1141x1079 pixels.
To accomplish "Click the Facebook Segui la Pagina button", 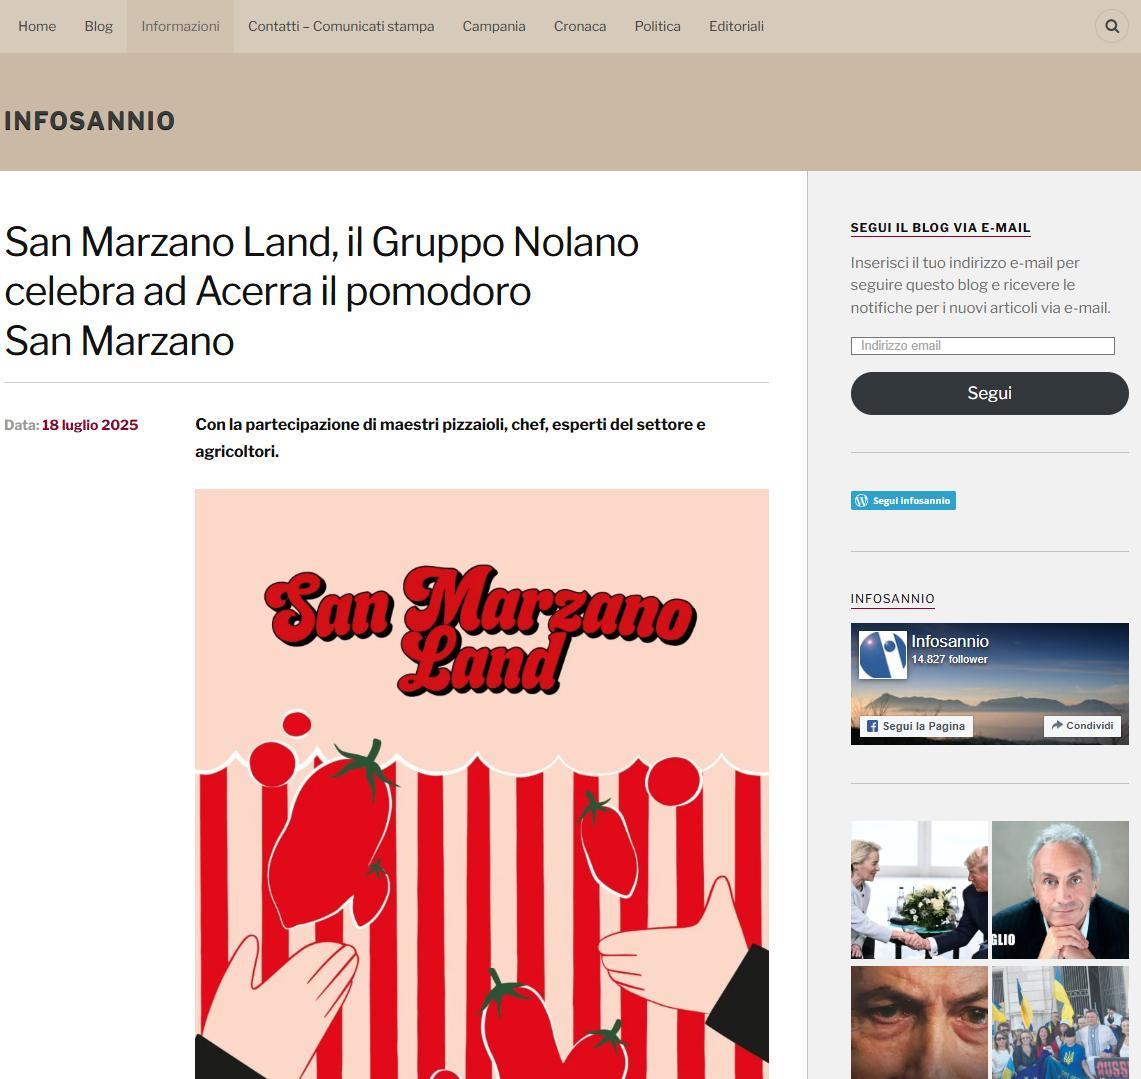I will point(916,726).
